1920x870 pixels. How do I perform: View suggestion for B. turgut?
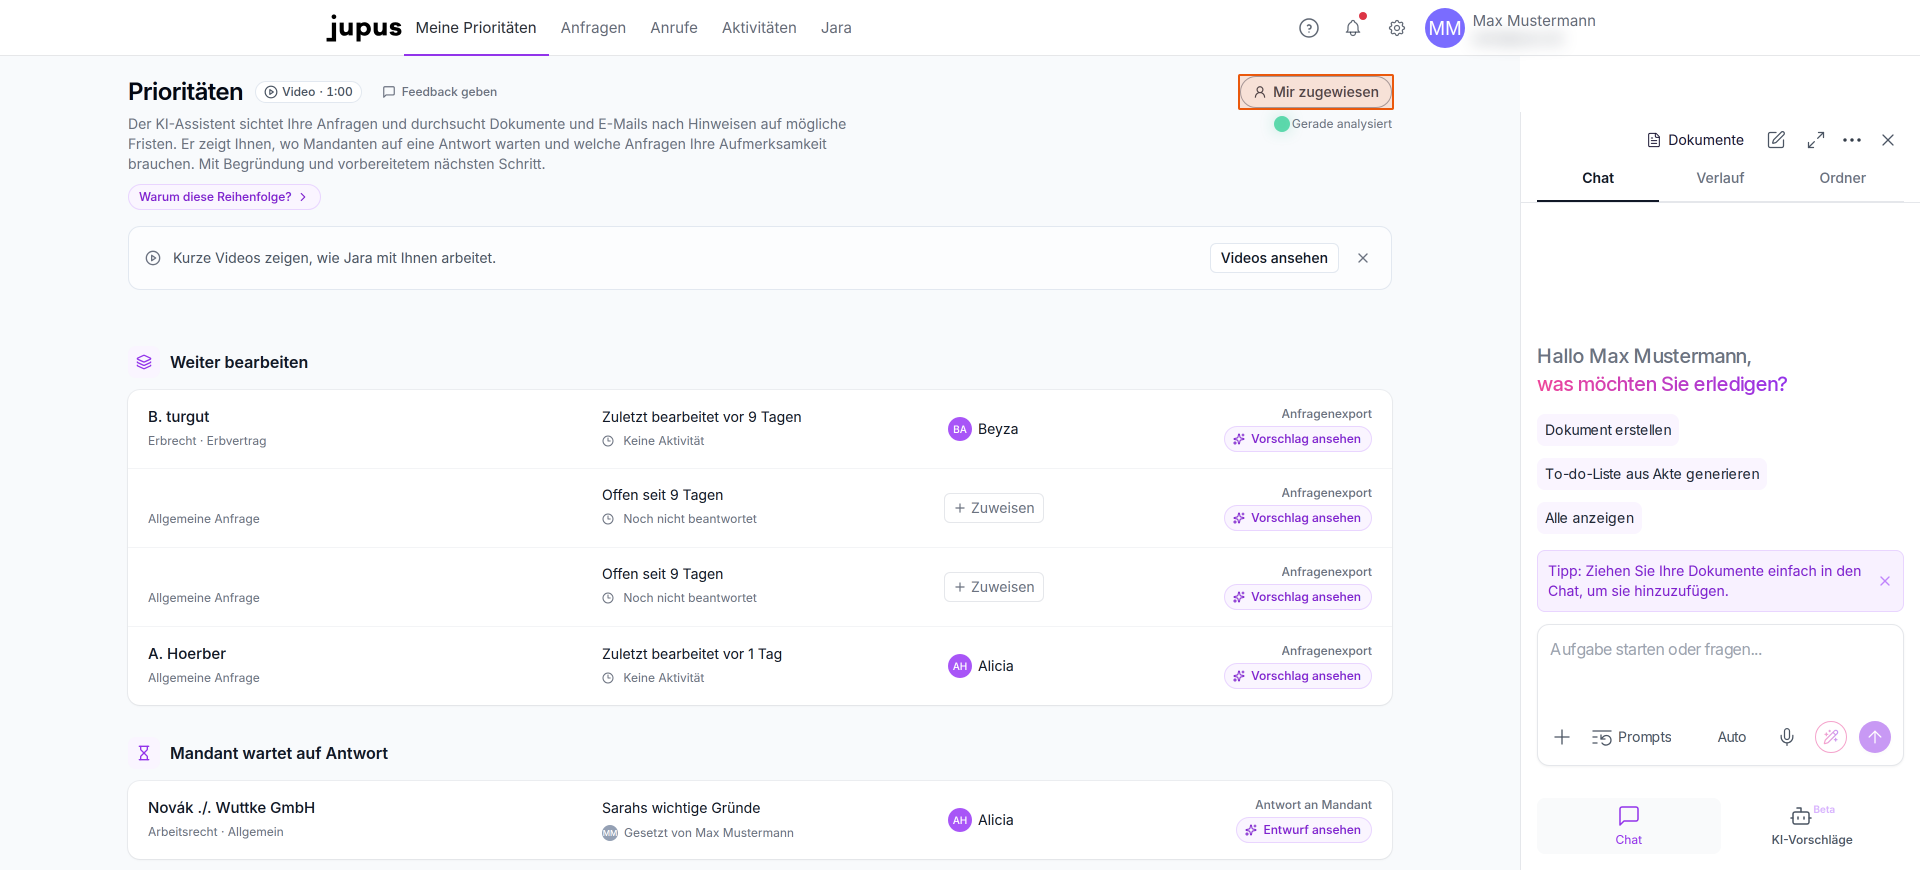1298,439
